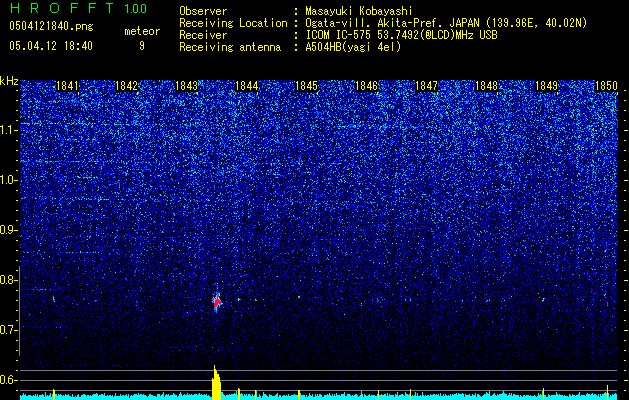Click the 1850 time marker
Screen dimensions: 629x400
click(x=606, y=86)
